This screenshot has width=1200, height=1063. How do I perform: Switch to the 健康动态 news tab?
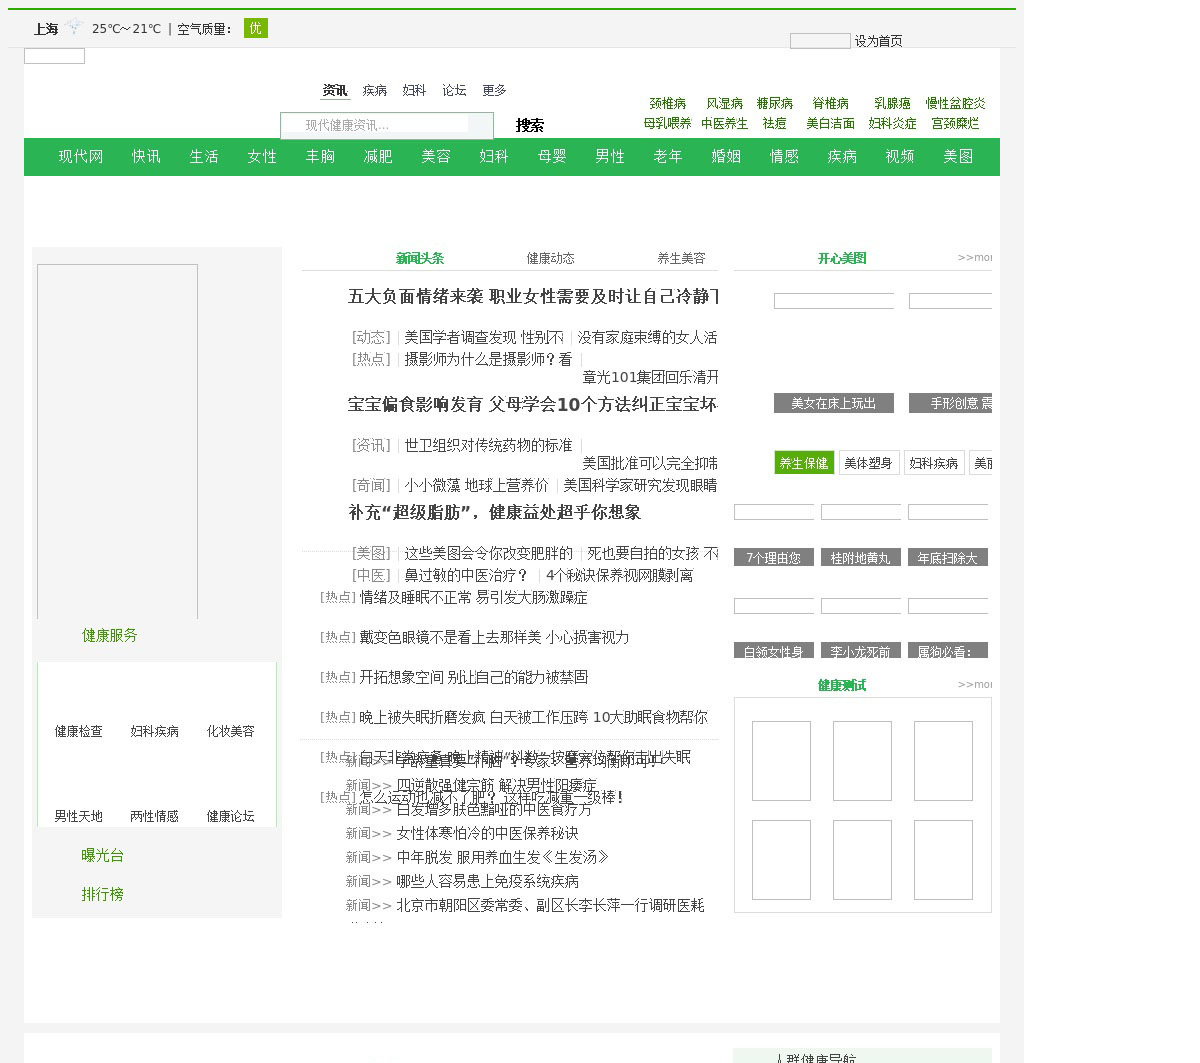pyautogui.click(x=550, y=258)
